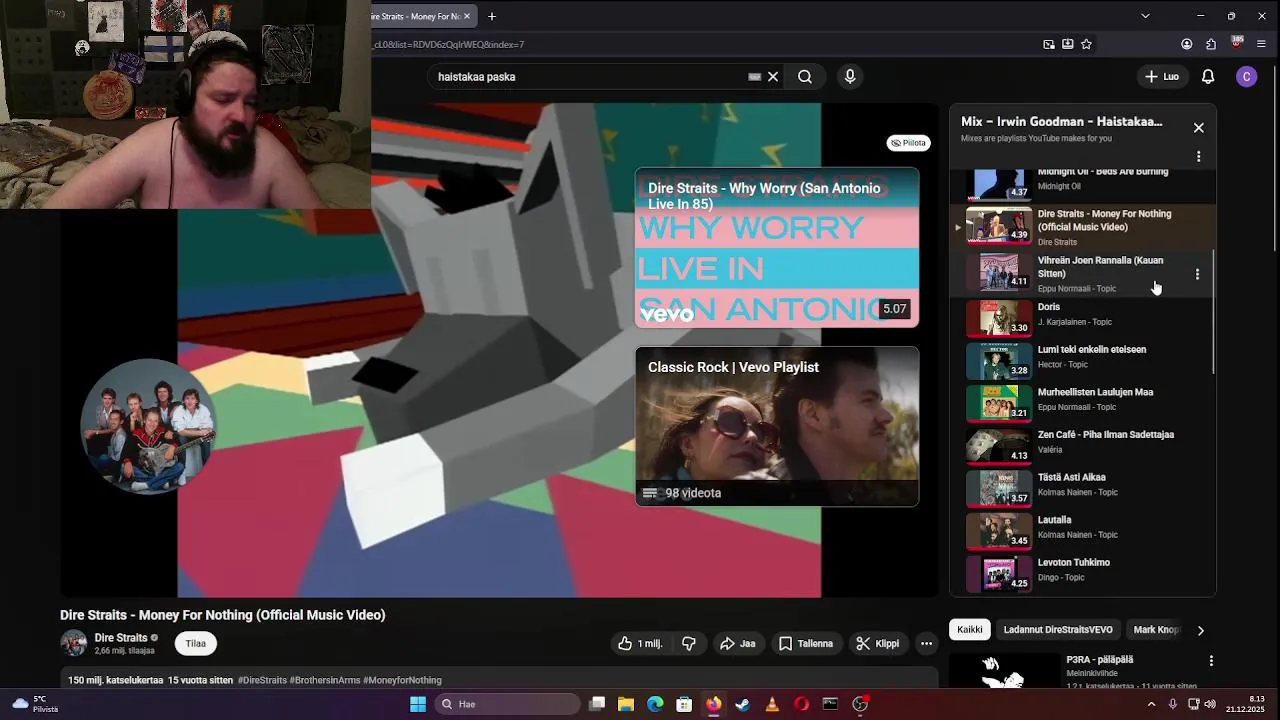Viewport: 1280px width, 720px height.
Task: Open YouTube notifications bell
Action: [x=1208, y=77]
